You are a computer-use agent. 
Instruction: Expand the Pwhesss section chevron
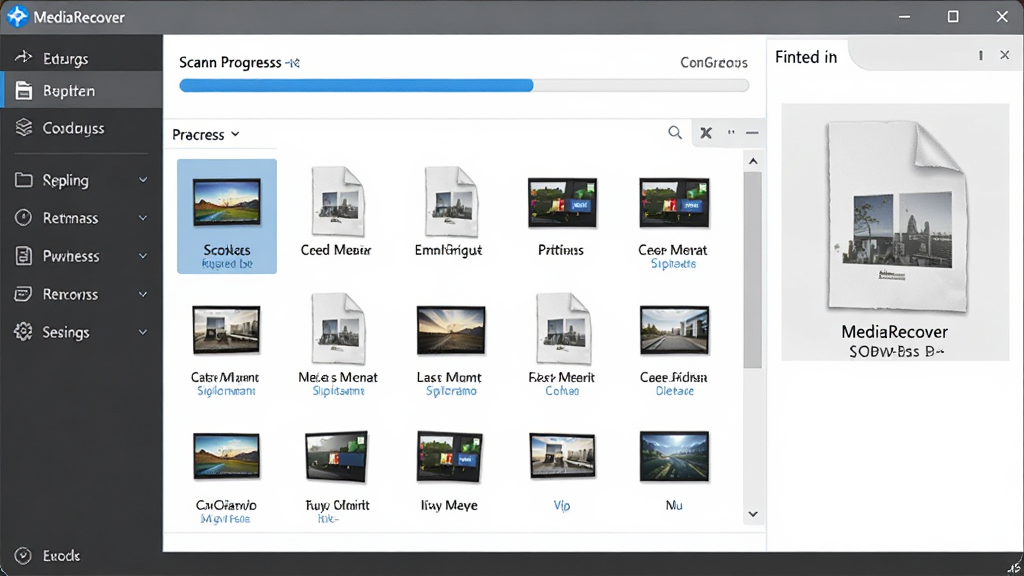click(x=143, y=256)
